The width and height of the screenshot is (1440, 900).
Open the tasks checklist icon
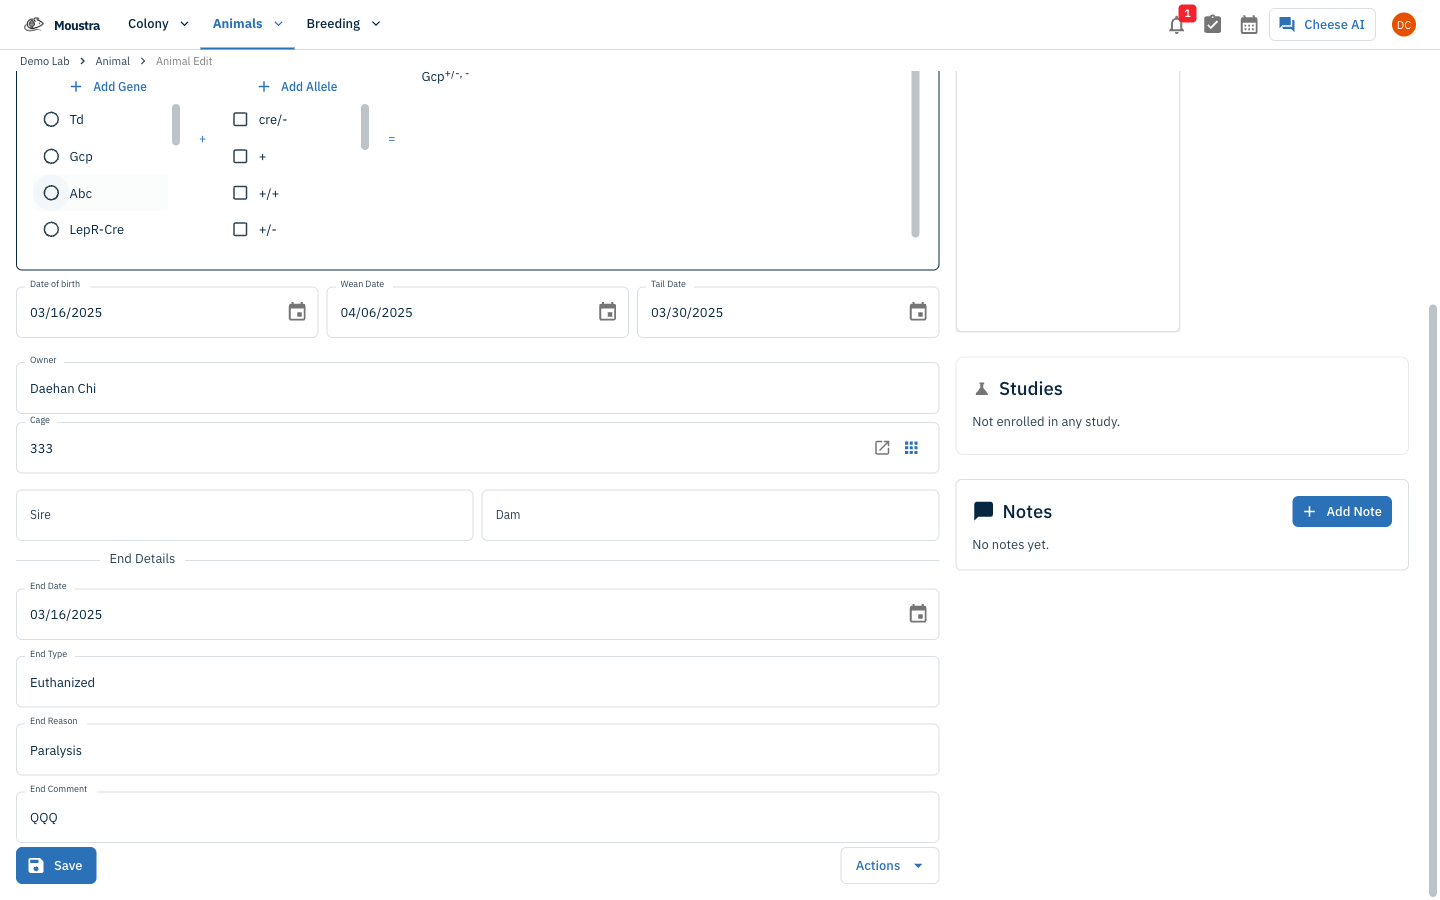click(x=1213, y=24)
